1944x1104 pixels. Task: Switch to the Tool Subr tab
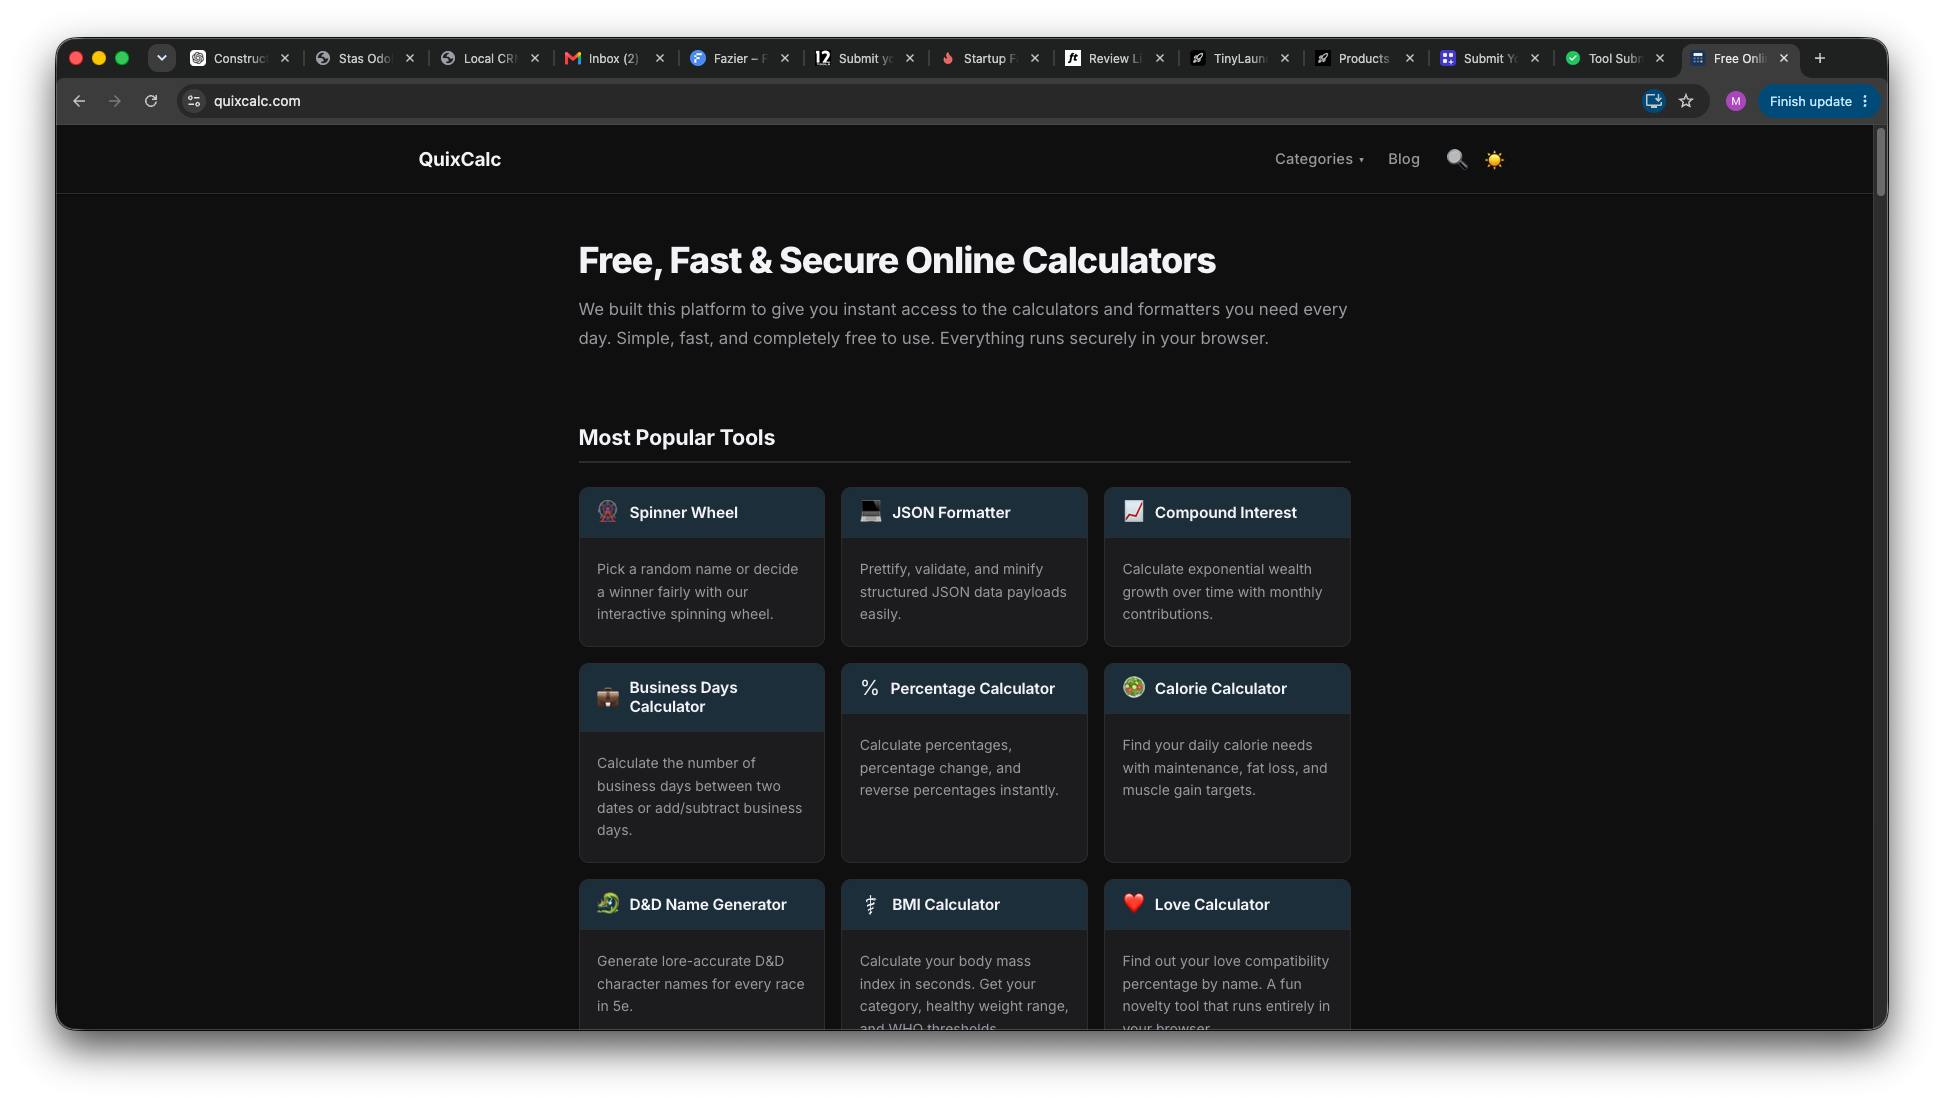1614,58
